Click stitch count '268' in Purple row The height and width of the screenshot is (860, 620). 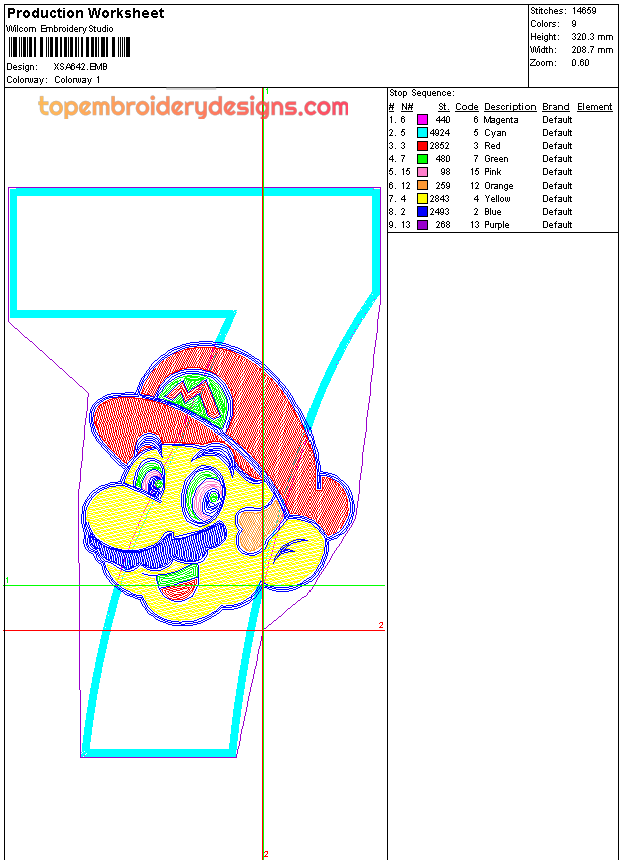click(x=443, y=225)
